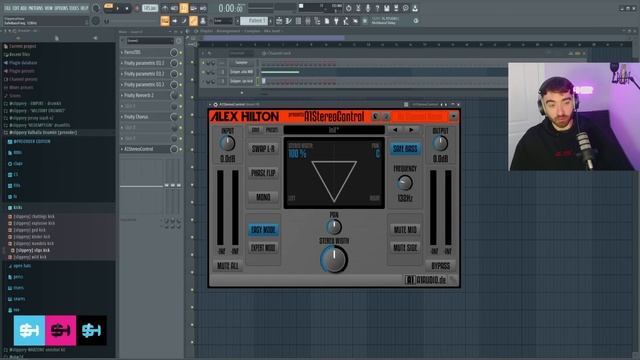This screenshot has width=640, height=360.
Task: Open the Help menu
Action: pyautogui.click(x=84, y=8)
